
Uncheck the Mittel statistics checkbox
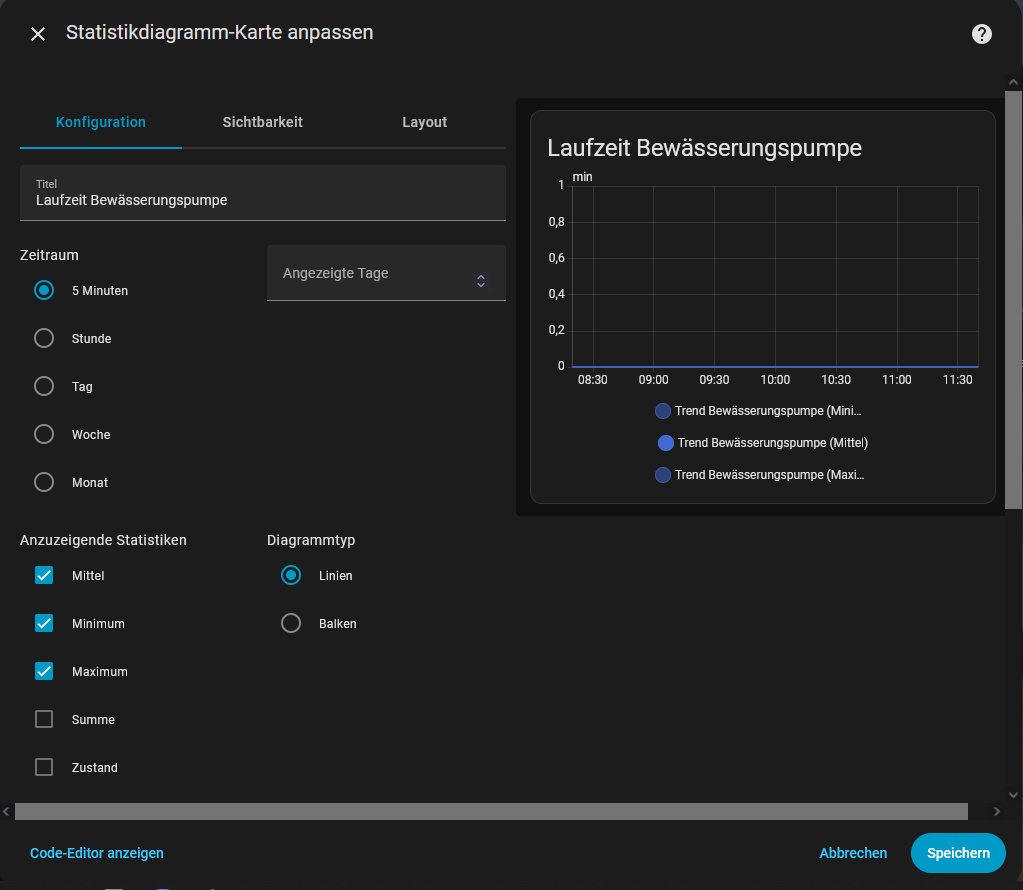point(44,576)
